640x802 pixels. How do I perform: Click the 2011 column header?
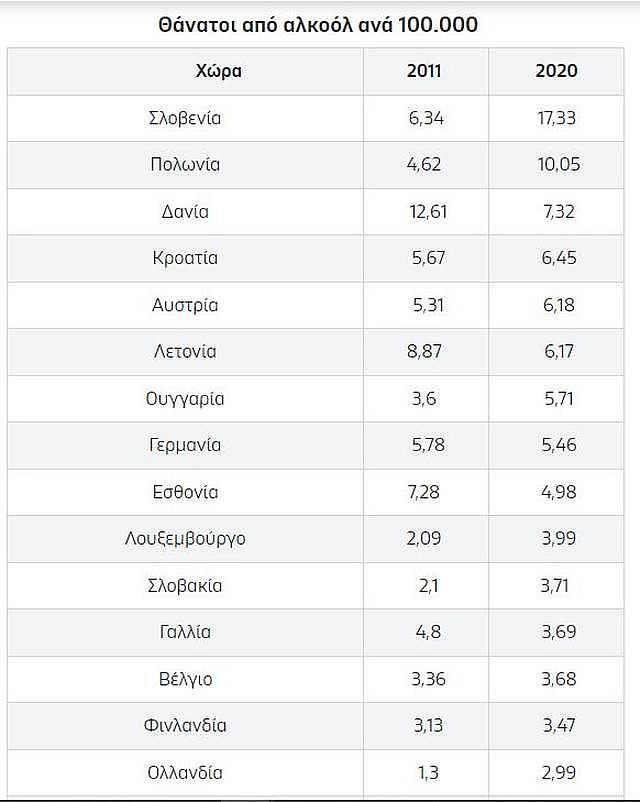[424, 71]
